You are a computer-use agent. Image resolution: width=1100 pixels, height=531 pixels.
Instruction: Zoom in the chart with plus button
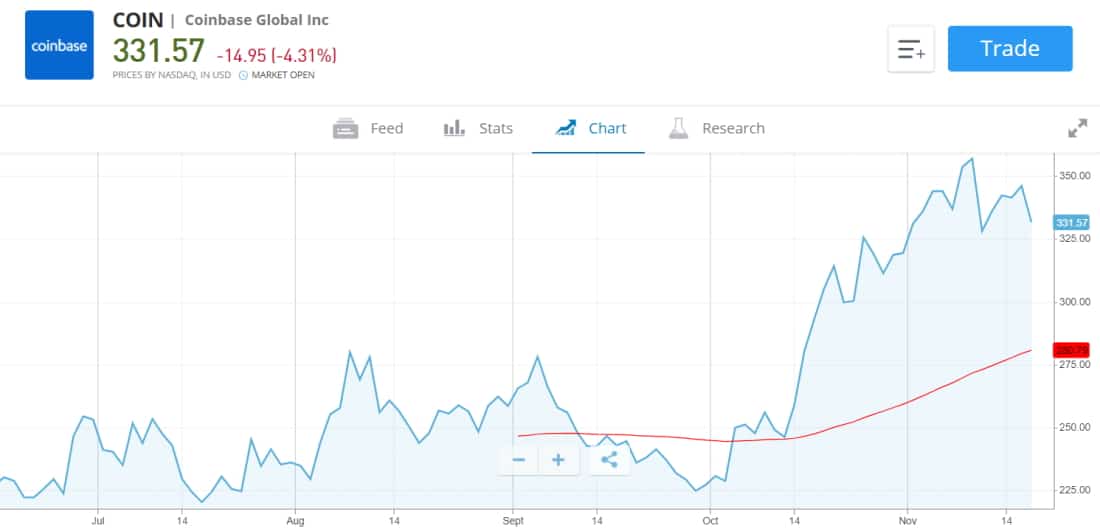pos(558,460)
